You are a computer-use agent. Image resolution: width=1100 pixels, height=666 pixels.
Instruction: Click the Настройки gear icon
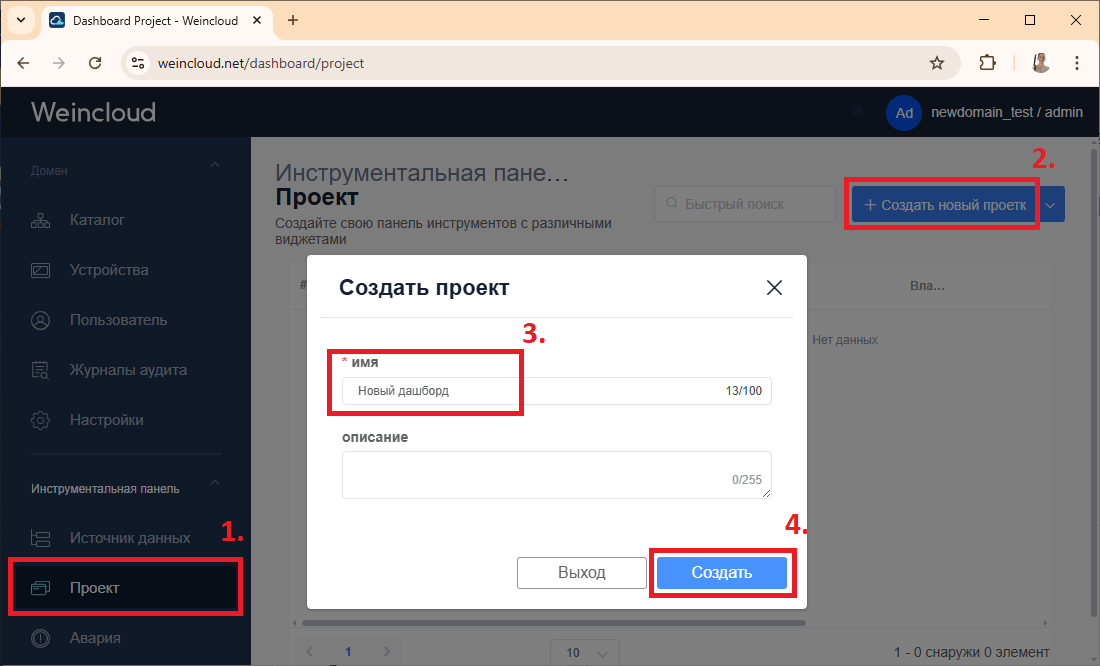tap(41, 420)
